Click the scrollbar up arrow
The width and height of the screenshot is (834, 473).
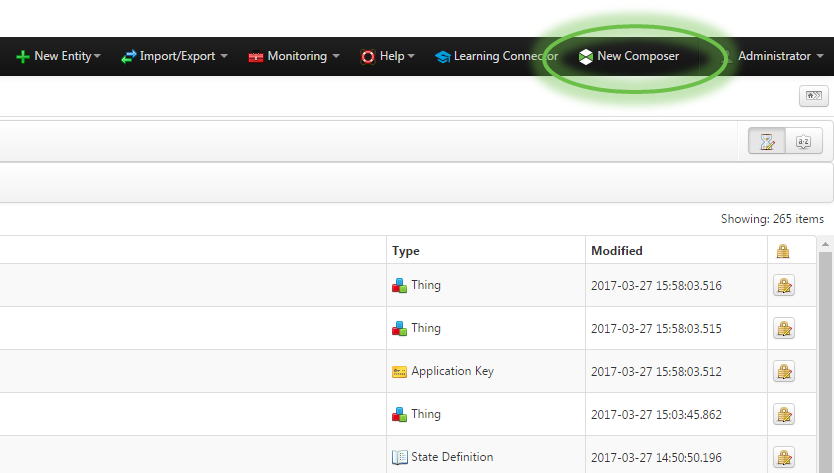(x=825, y=245)
